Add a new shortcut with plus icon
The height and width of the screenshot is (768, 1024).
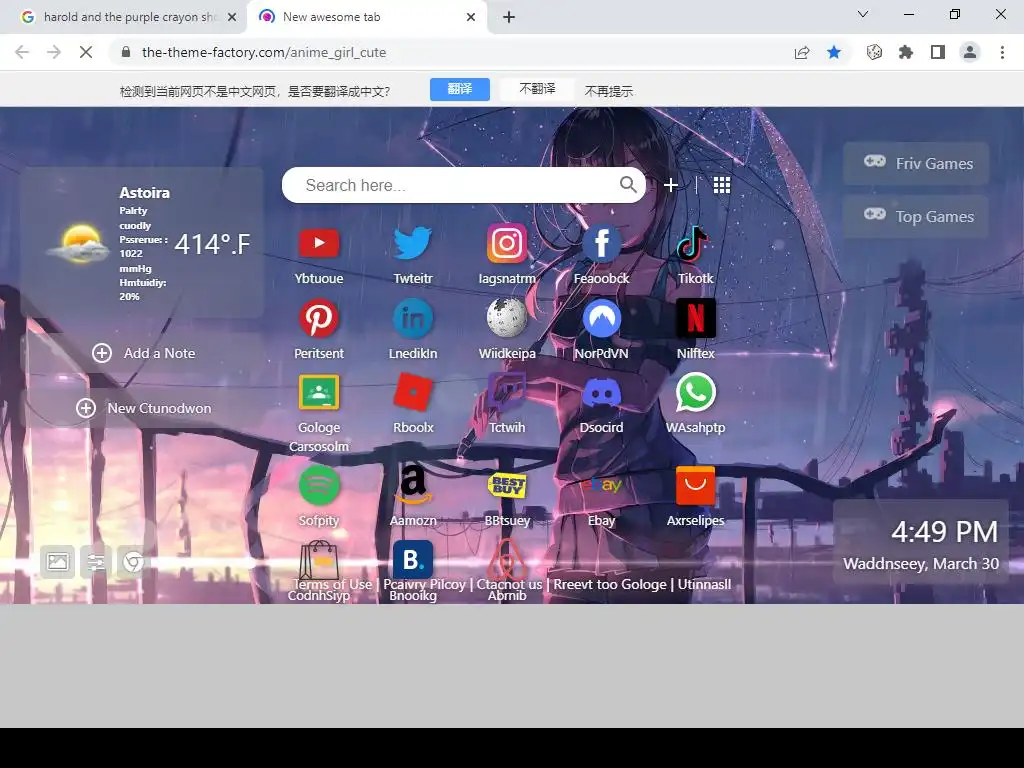tap(671, 185)
